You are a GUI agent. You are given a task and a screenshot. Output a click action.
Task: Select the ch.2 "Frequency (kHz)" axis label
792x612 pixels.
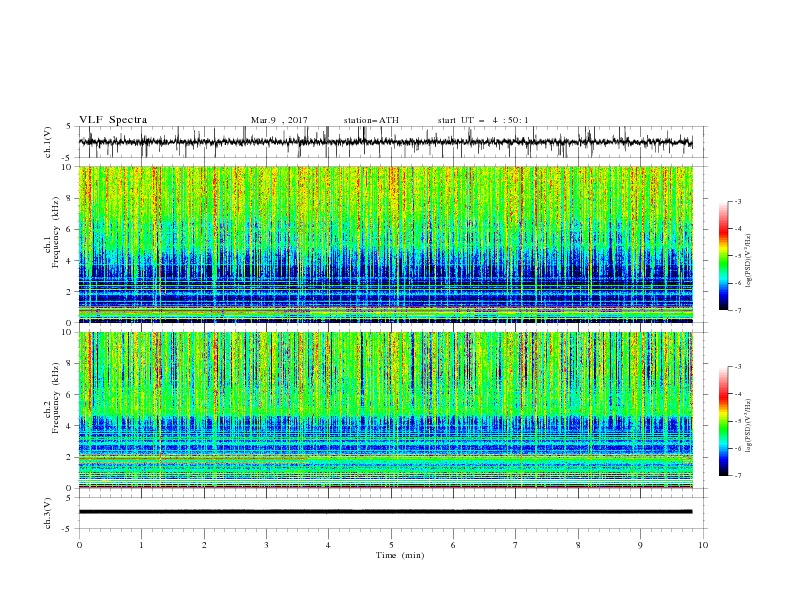click(x=56, y=397)
